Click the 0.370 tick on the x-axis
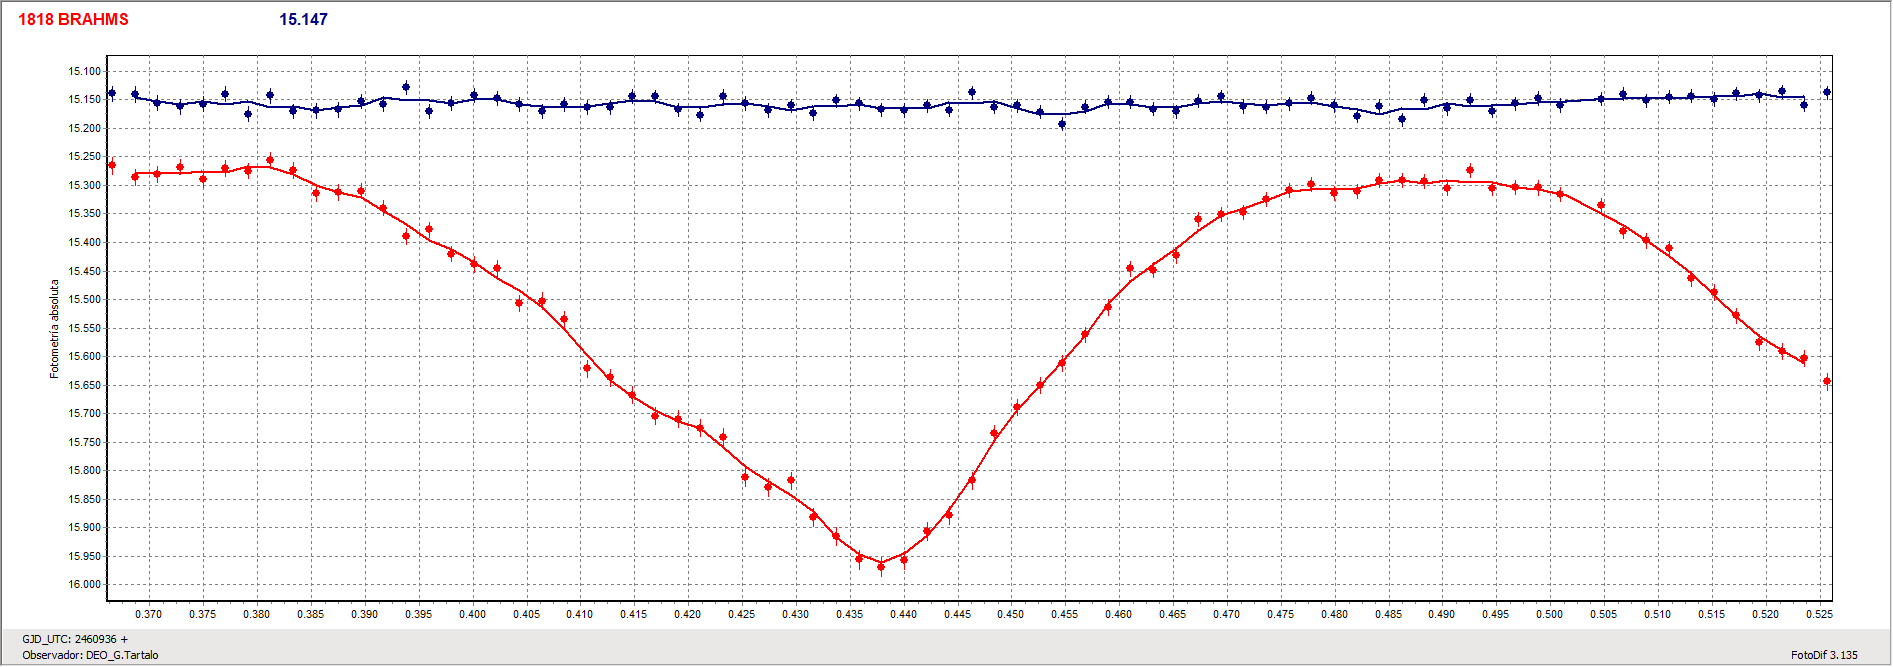Image resolution: width=1893 pixels, height=667 pixels. pos(149,614)
